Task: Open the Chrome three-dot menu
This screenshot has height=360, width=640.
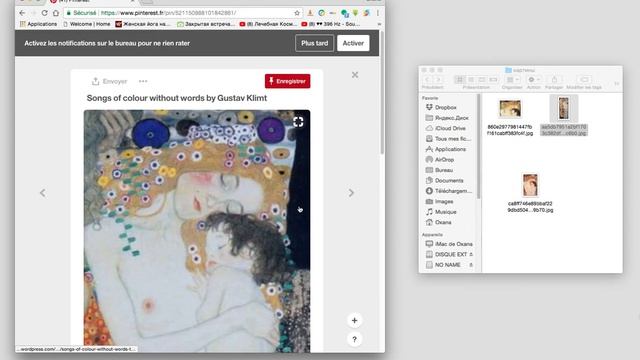Action: [x=378, y=13]
